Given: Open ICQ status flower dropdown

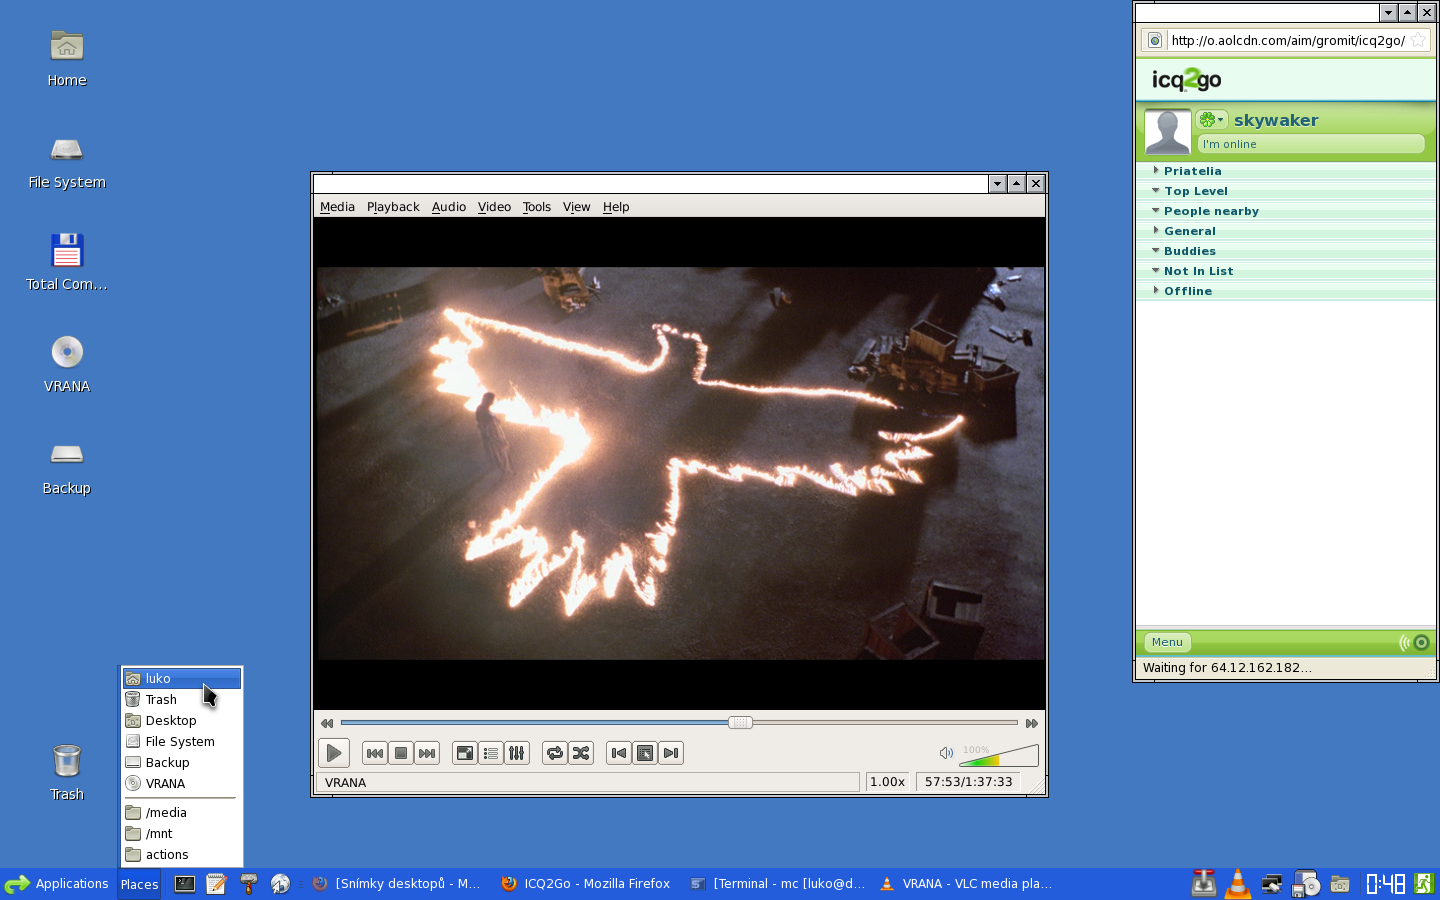Looking at the screenshot, I should click(x=1212, y=120).
